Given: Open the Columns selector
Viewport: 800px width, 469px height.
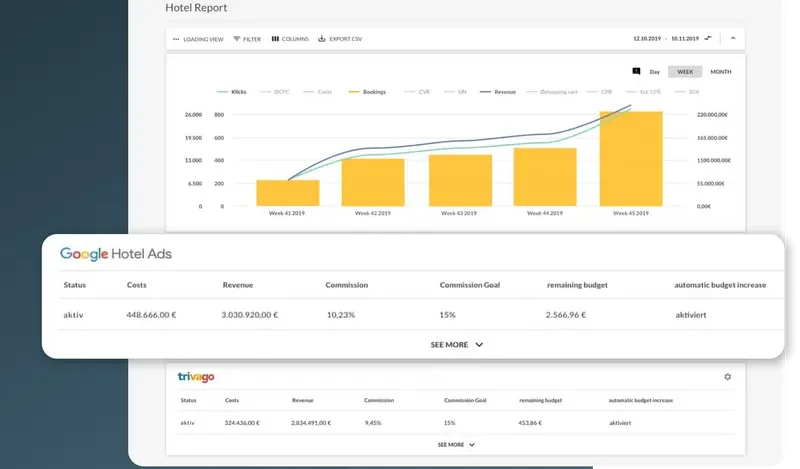Looking at the screenshot, I should (290, 39).
